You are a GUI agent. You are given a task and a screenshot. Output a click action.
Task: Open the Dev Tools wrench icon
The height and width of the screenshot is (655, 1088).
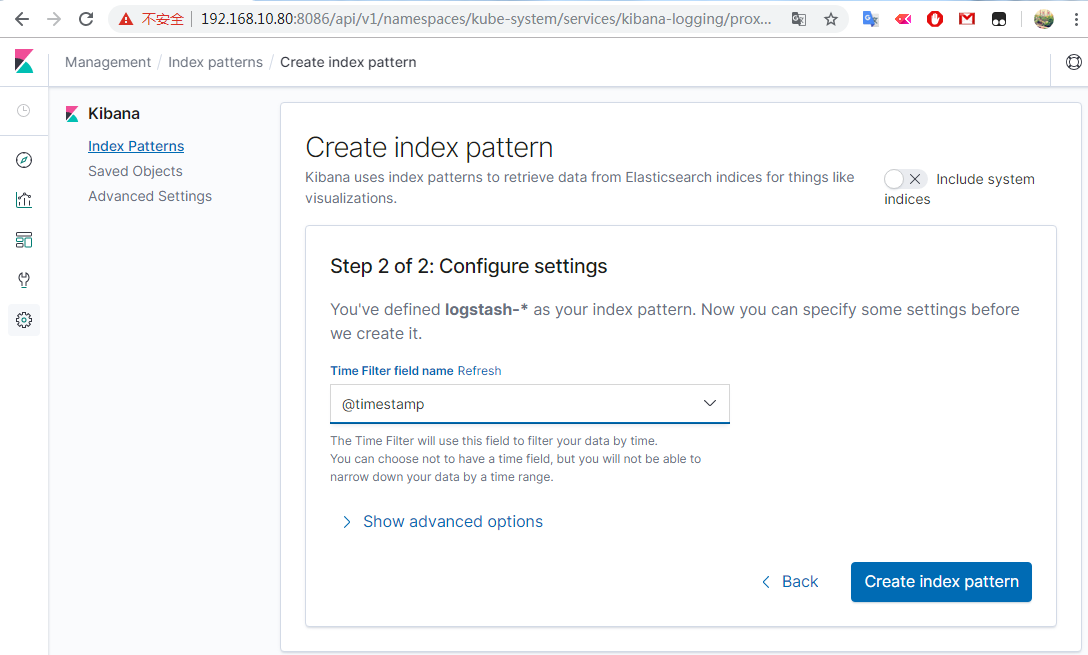(x=24, y=280)
